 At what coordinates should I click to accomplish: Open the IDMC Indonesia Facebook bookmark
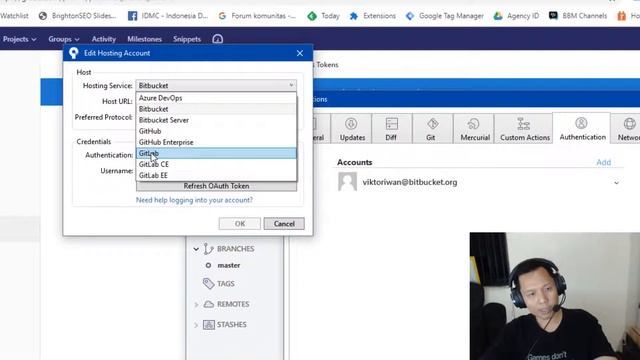pyautogui.click(x=168, y=16)
